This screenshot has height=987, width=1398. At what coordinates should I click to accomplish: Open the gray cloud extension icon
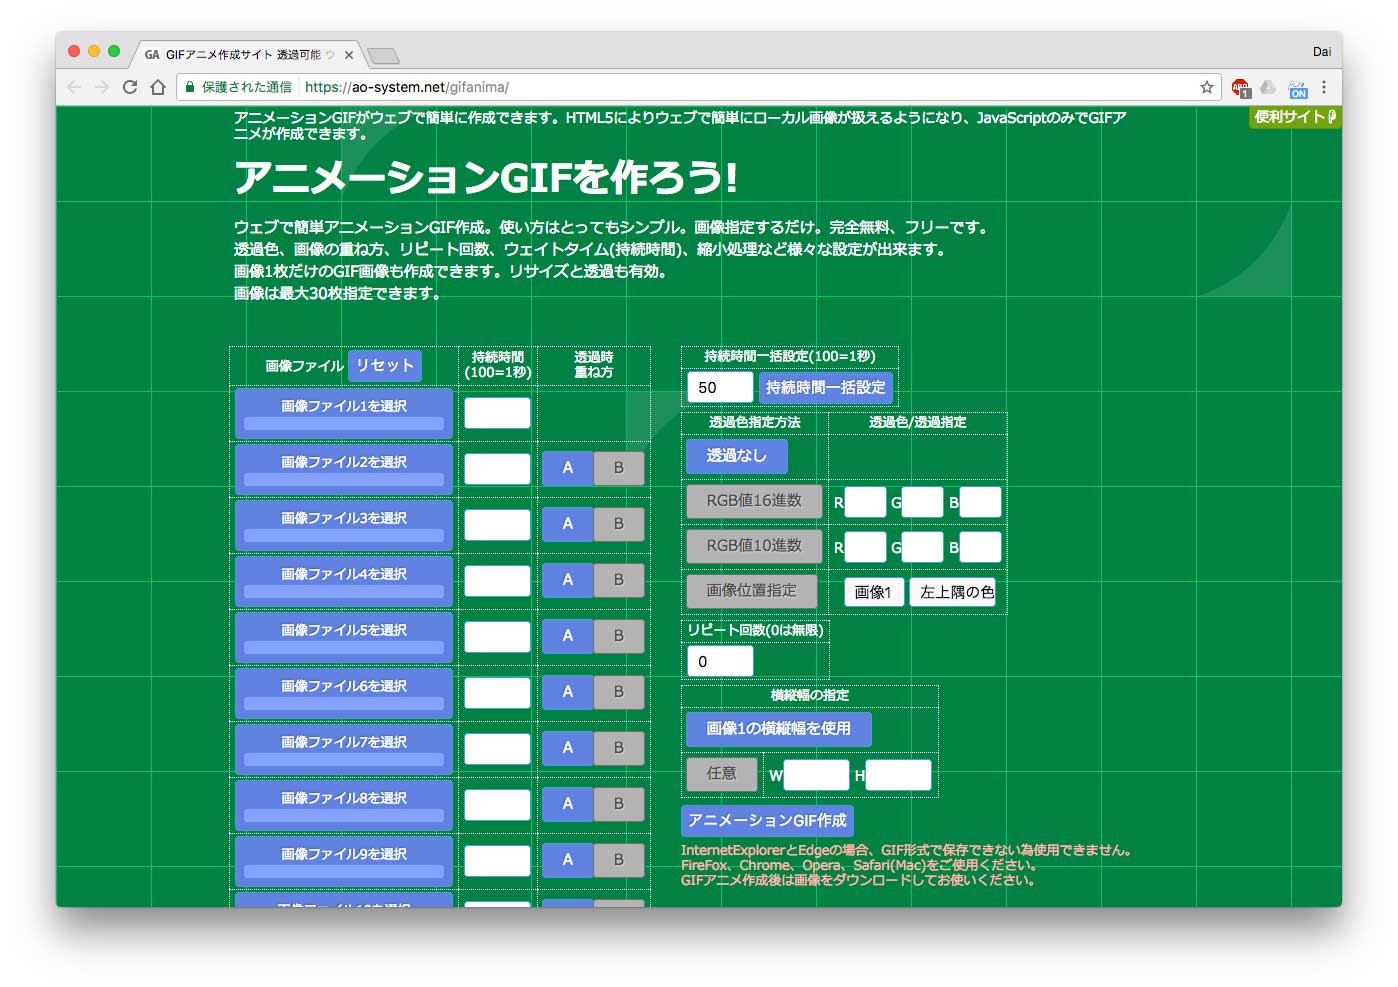(x=1268, y=87)
